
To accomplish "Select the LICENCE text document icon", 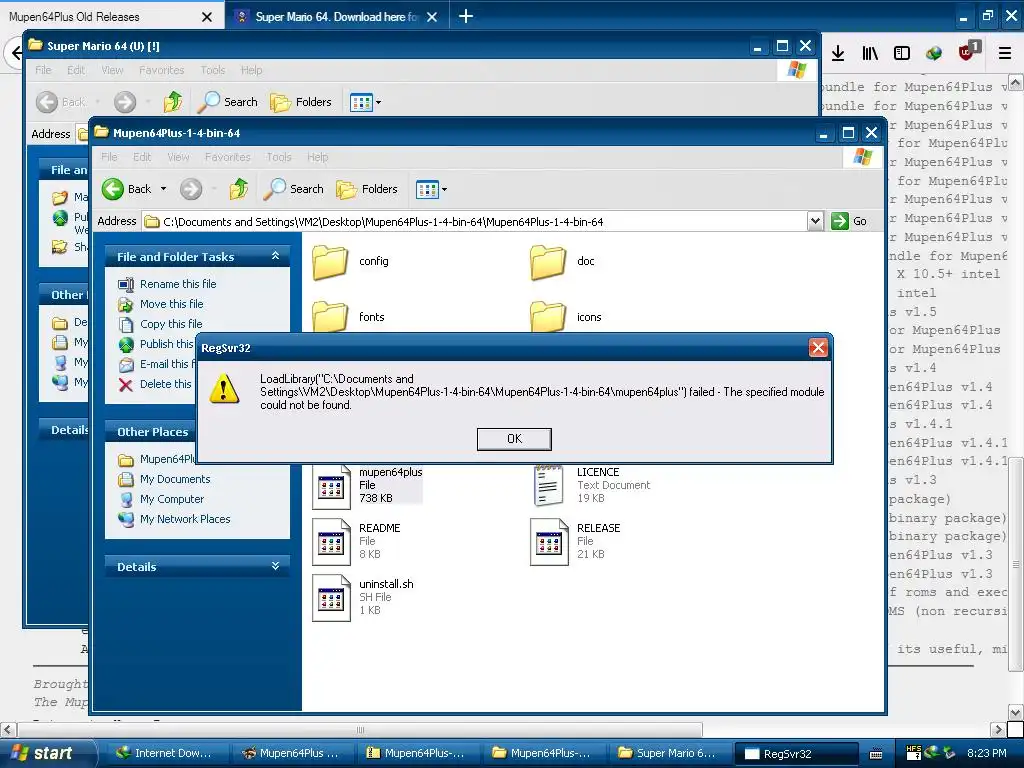I will click(549, 486).
